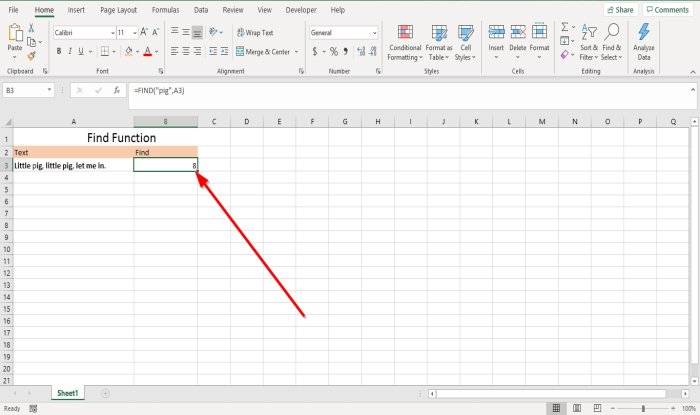Screen dimensions: 700x415
Task: Apply Percent Style icon
Action: click(x=334, y=52)
